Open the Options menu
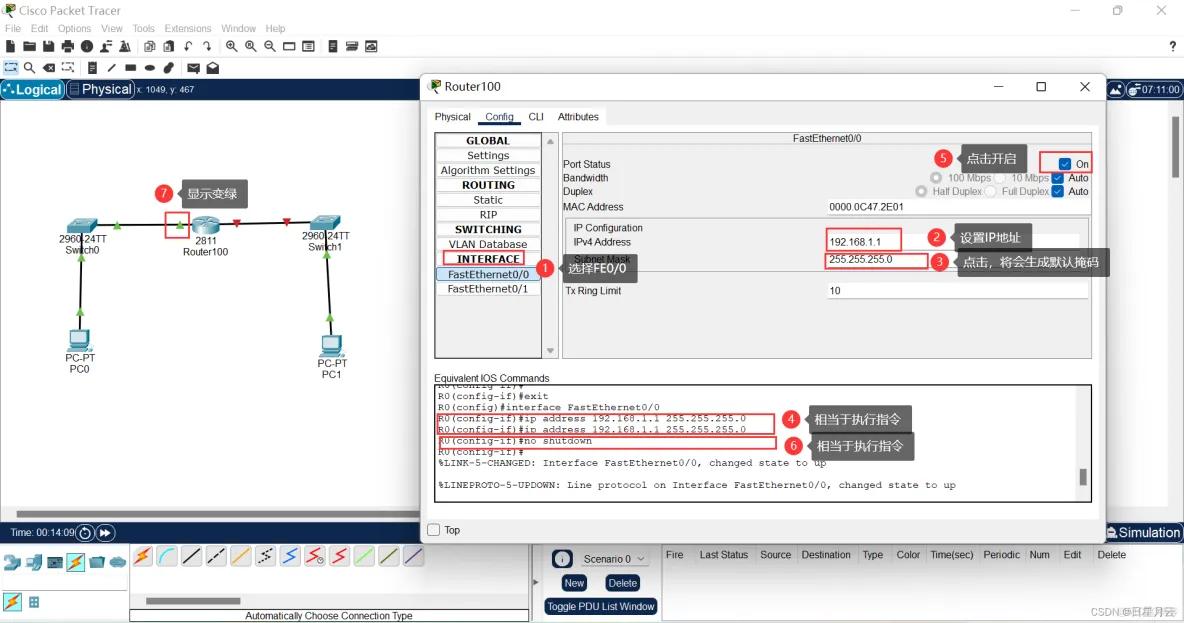The image size is (1184, 623). pyautogui.click(x=74, y=29)
